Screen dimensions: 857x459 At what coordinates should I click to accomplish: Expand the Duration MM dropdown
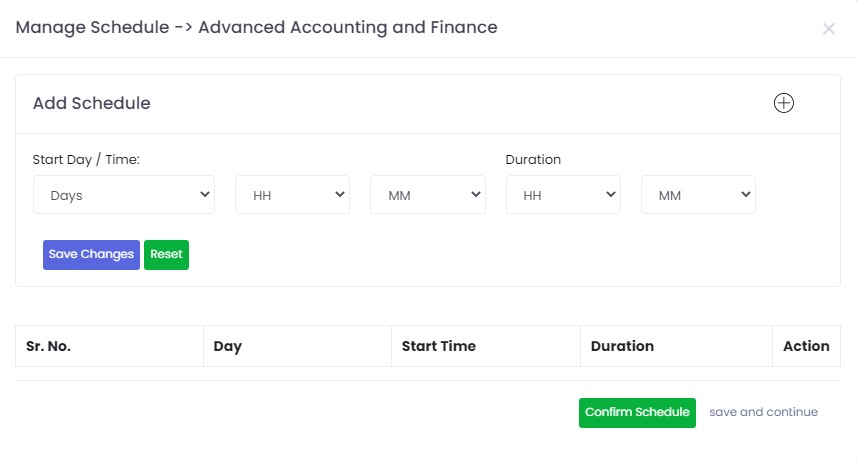698,195
